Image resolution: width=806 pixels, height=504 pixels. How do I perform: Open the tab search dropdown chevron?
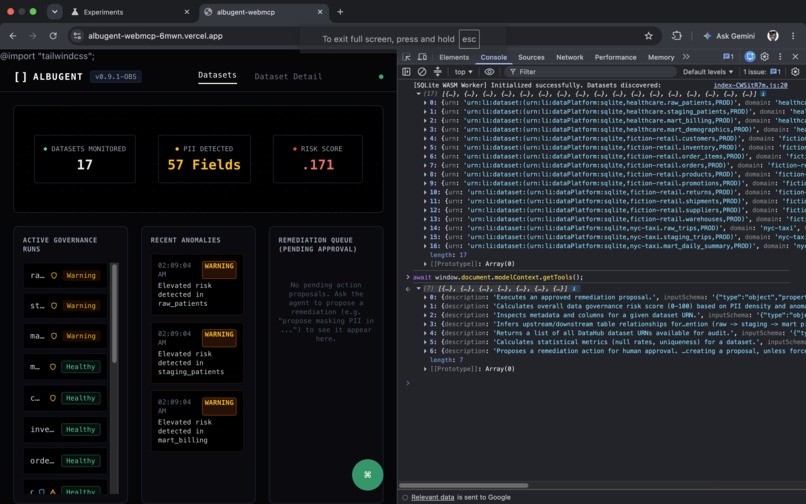[54, 11]
